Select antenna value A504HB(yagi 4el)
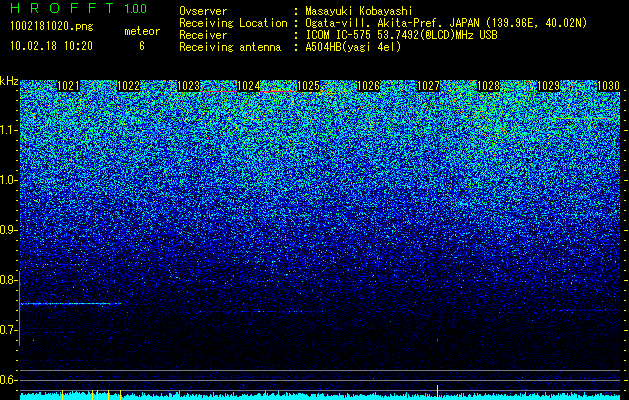 (x=353, y=47)
